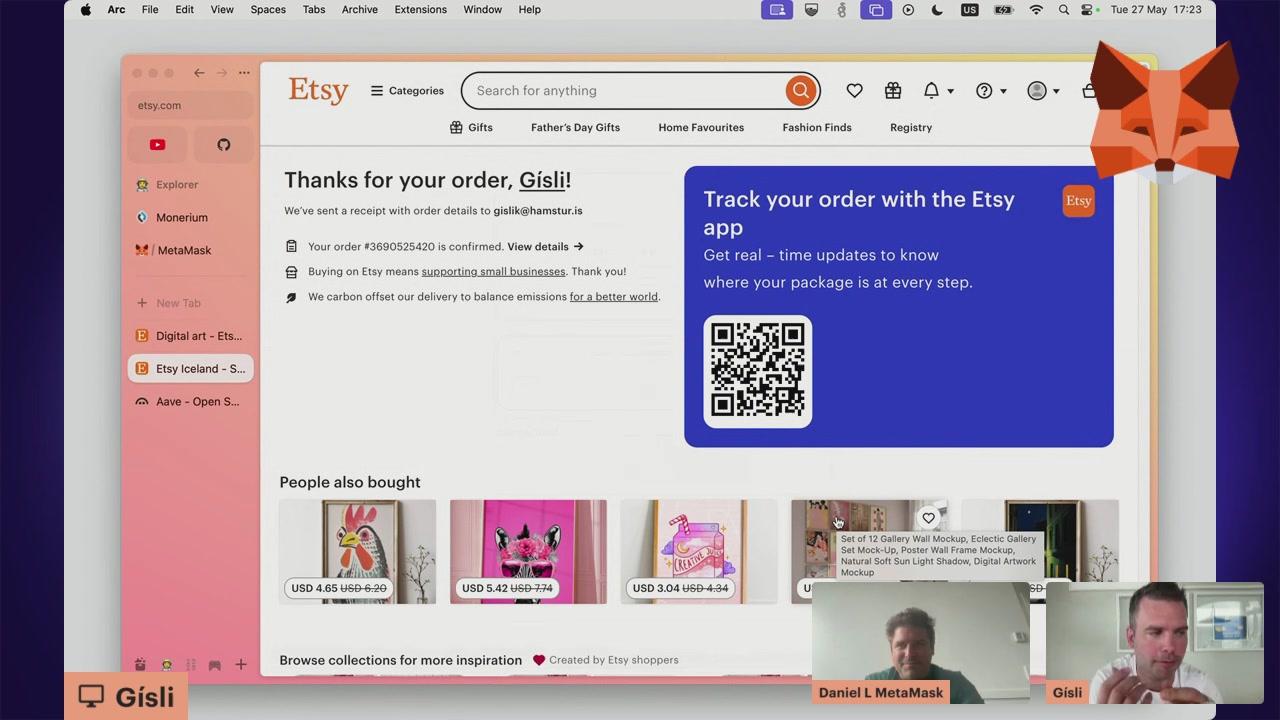Click the underlined Gísli name link

(x=542, y=181)
